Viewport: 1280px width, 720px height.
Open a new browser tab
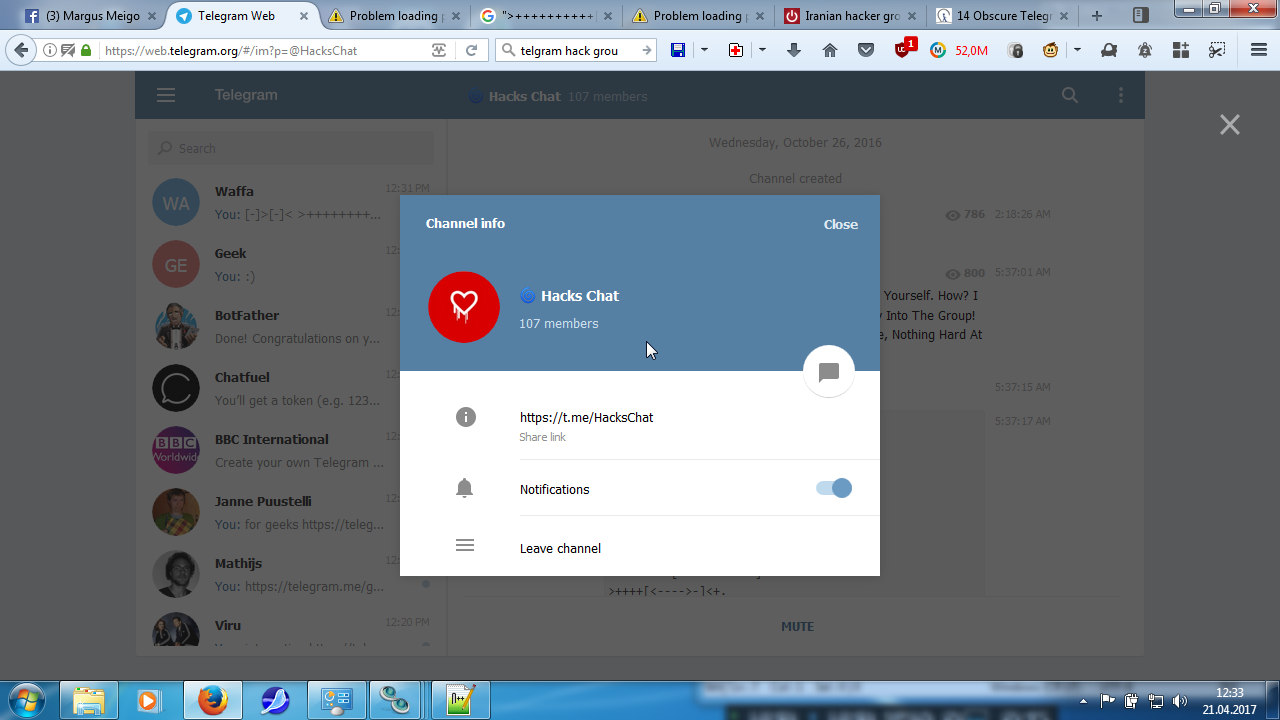click(x=1097, y=16)
